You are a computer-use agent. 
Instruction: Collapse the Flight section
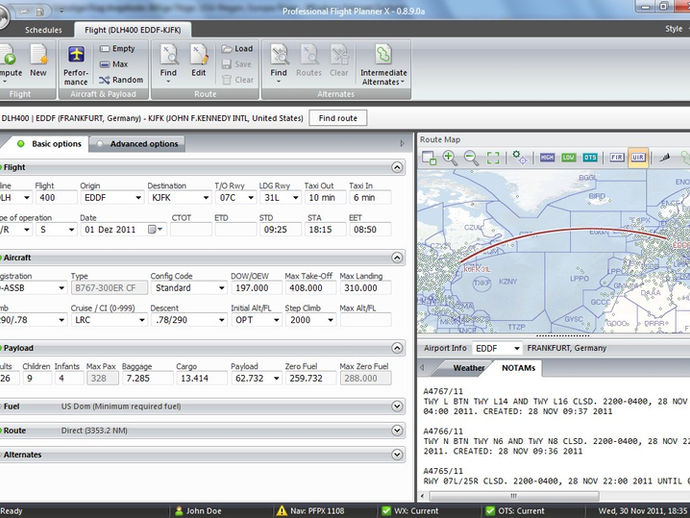pos(397,167)
